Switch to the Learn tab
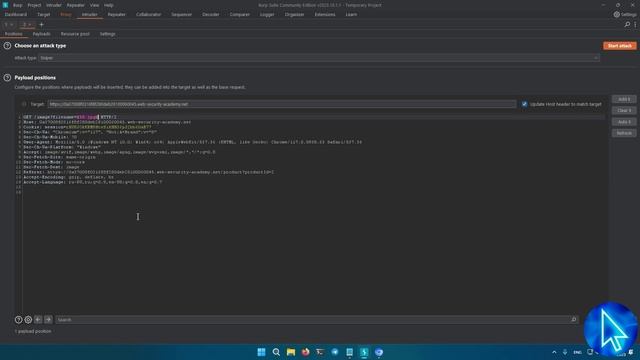The width and height of the screenshot is (640, 360). 351,14
